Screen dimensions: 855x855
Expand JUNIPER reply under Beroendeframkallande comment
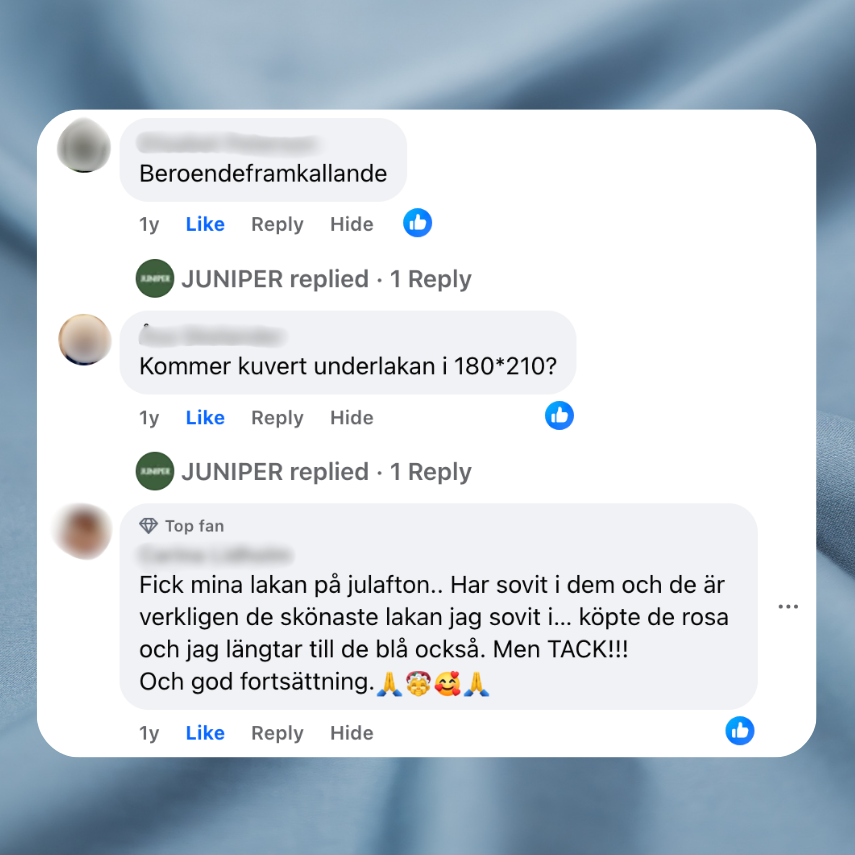pos(326,279)
